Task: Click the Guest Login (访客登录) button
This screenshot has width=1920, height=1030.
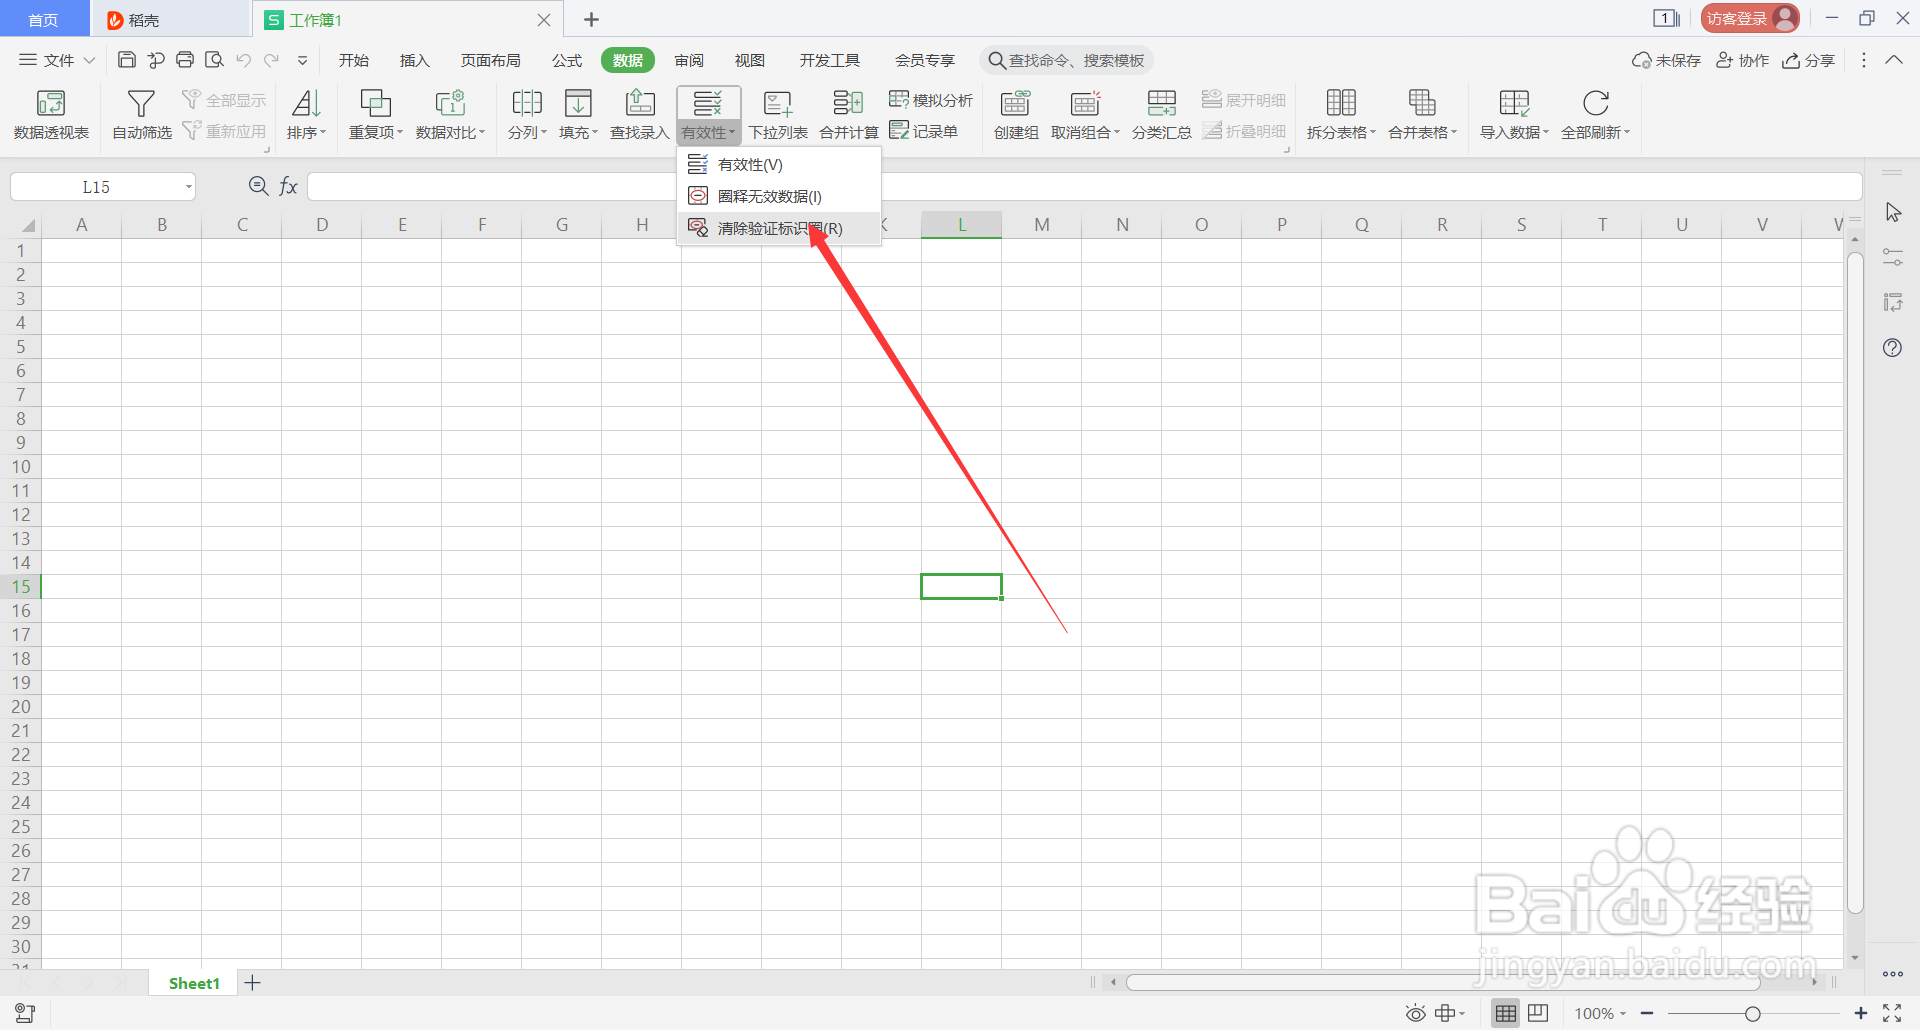Action: coord(1750,18)
